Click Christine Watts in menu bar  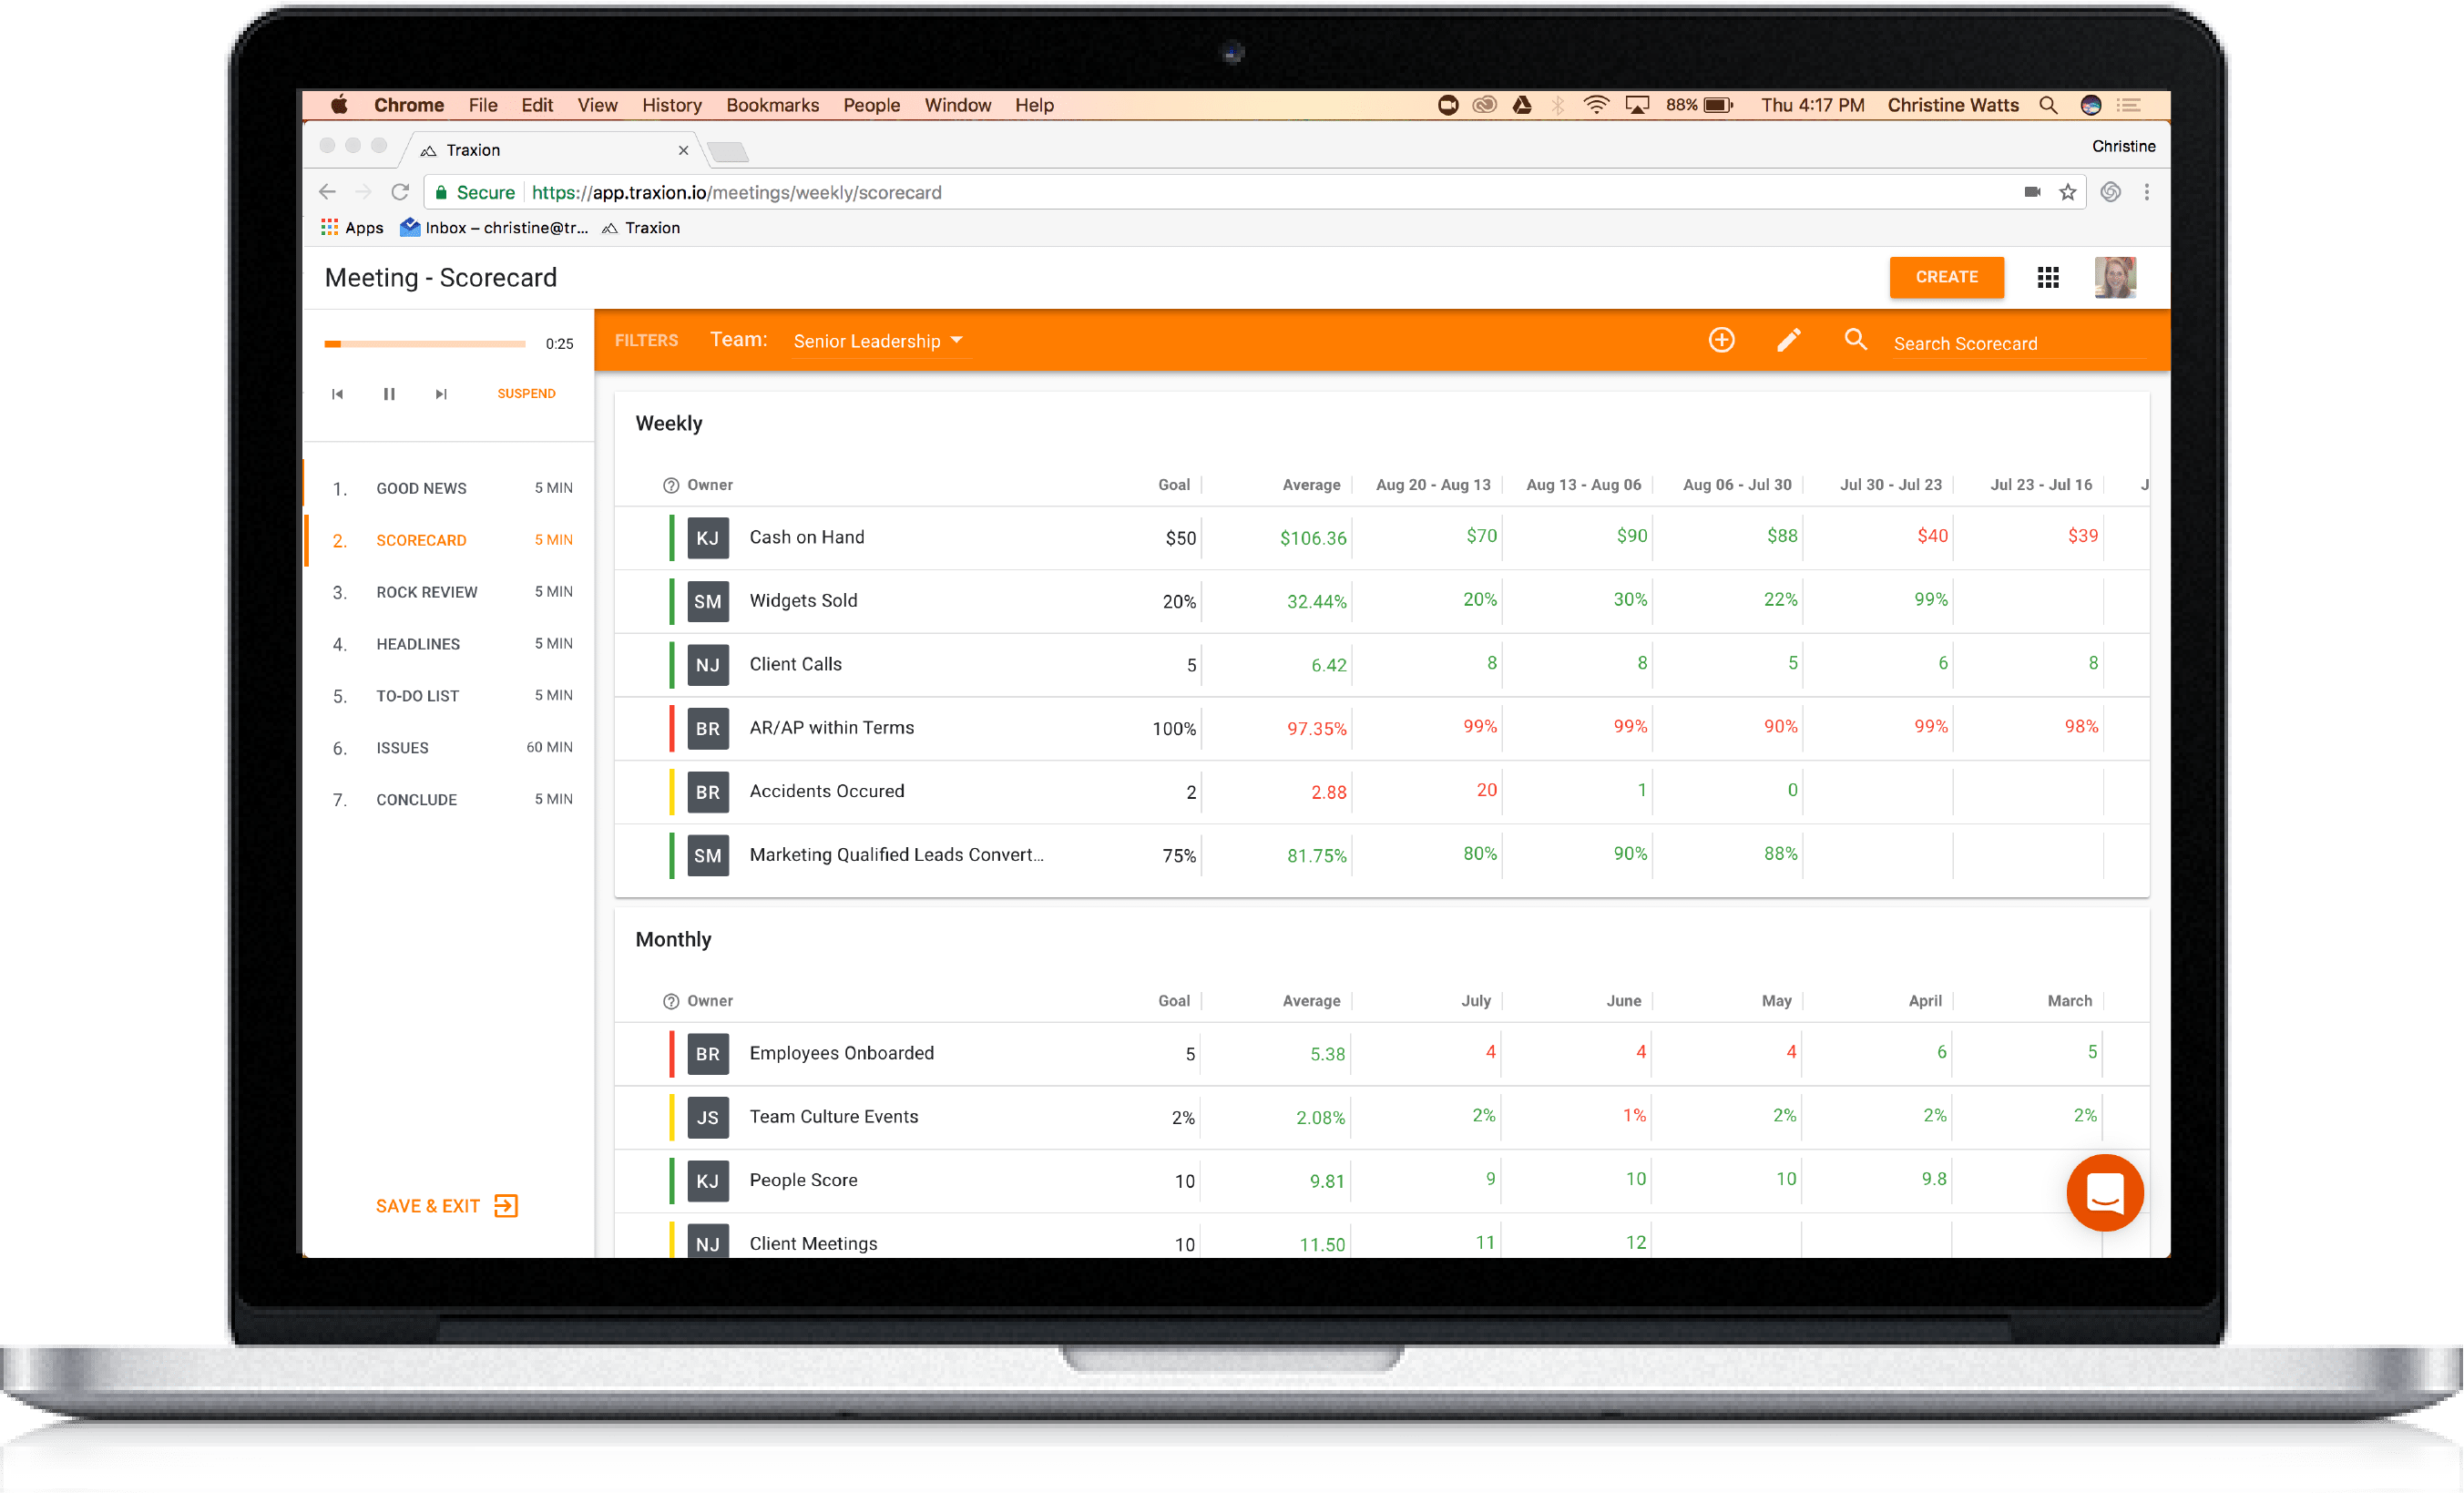(x=1952, y=105)
